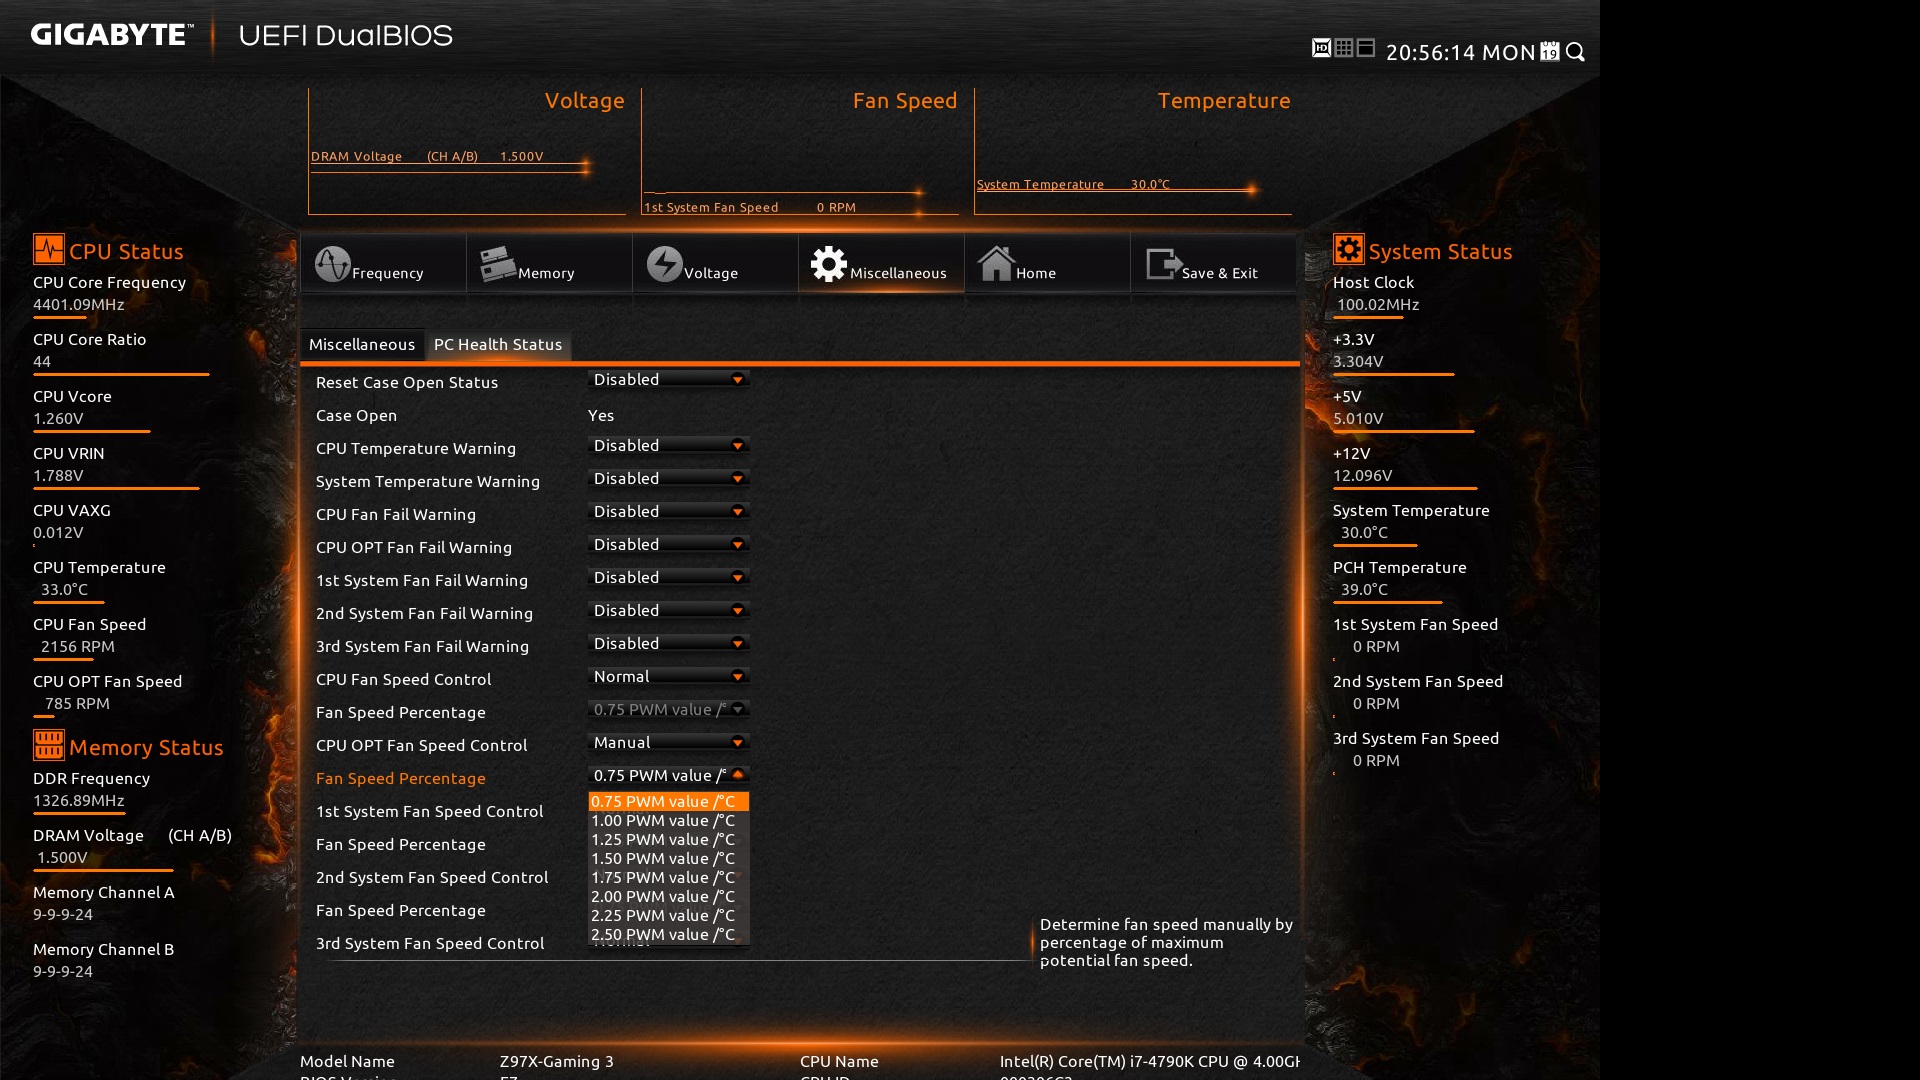Open the CPU Fan Speed Control dropdown

click(x=668, y=676)
